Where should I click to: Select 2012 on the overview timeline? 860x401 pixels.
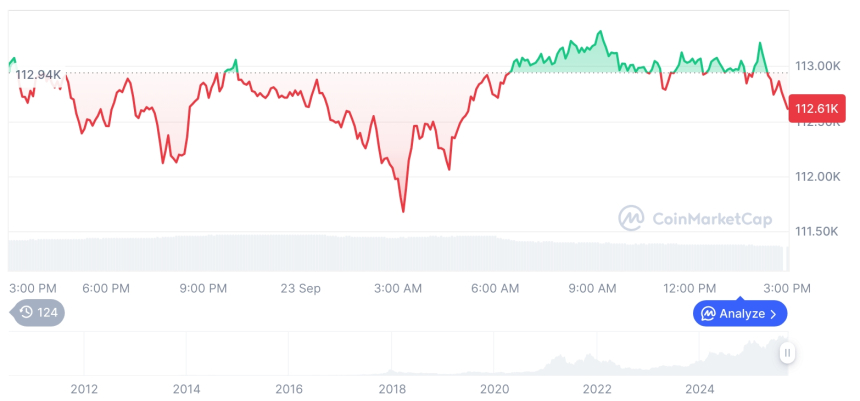point(84,388)
